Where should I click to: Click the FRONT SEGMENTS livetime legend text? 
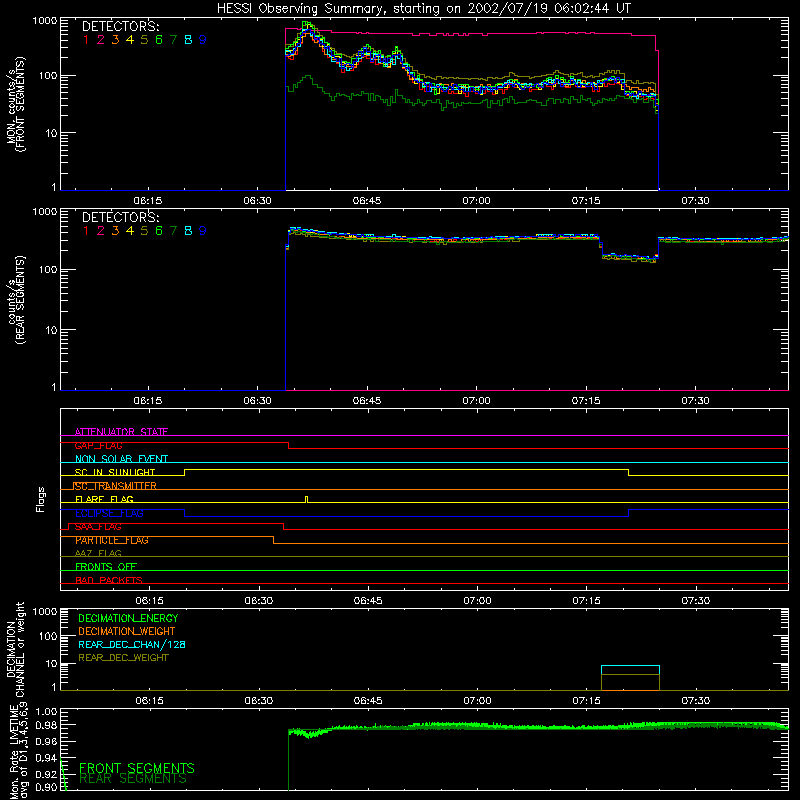pos(137,768)
